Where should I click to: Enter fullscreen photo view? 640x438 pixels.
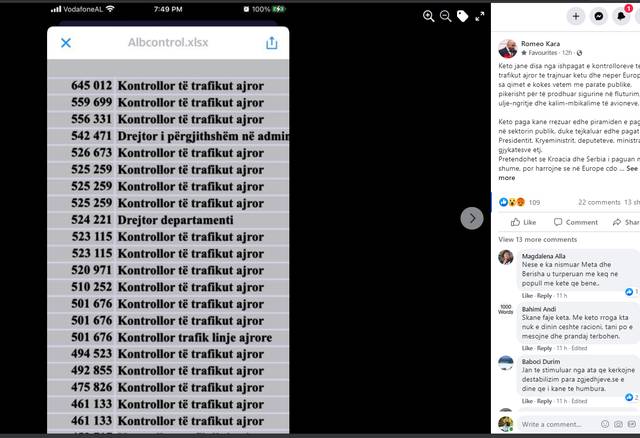(480, 16)
